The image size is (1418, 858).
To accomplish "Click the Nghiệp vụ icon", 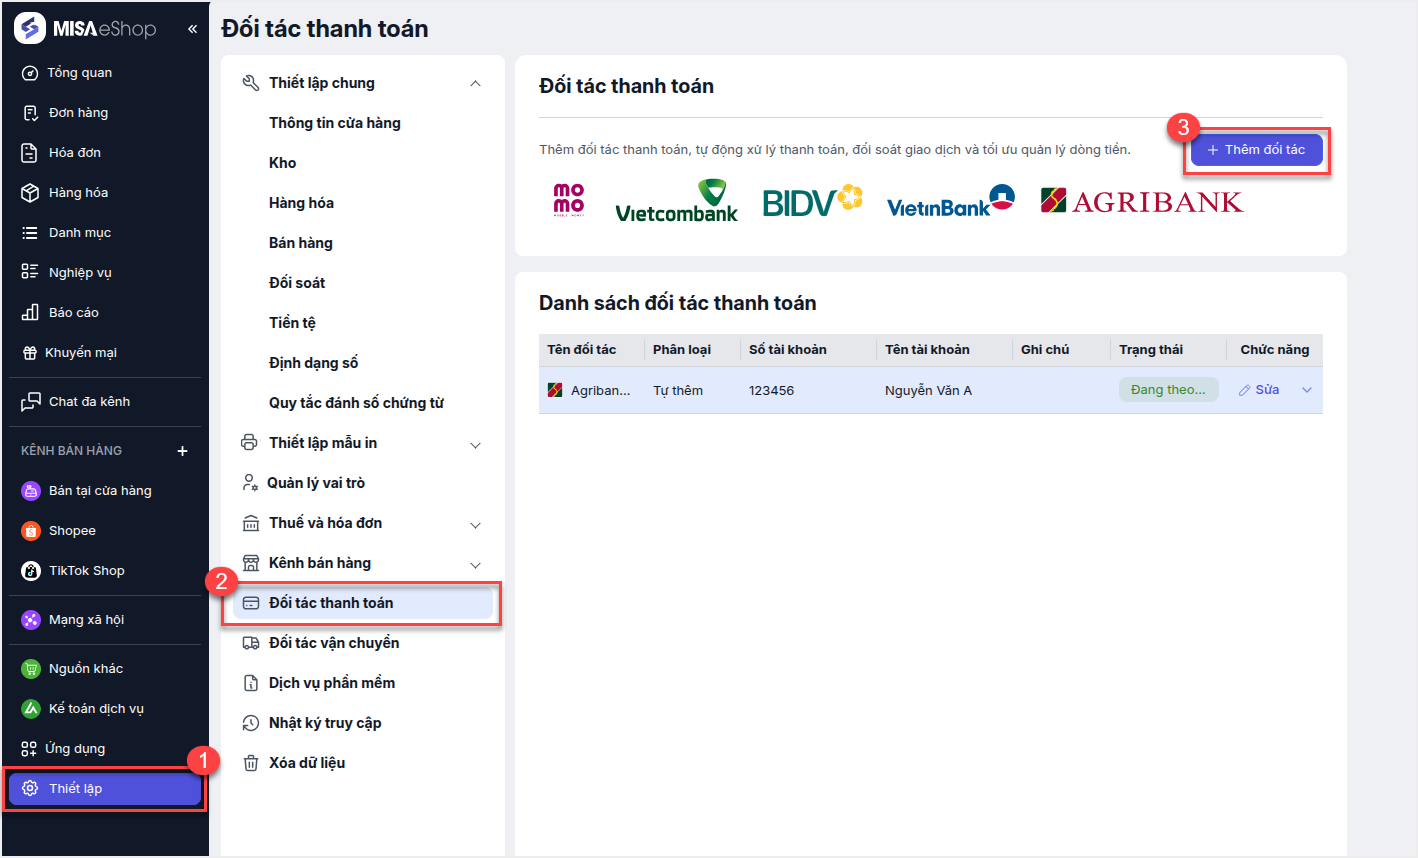I will [x=30, y=273].
